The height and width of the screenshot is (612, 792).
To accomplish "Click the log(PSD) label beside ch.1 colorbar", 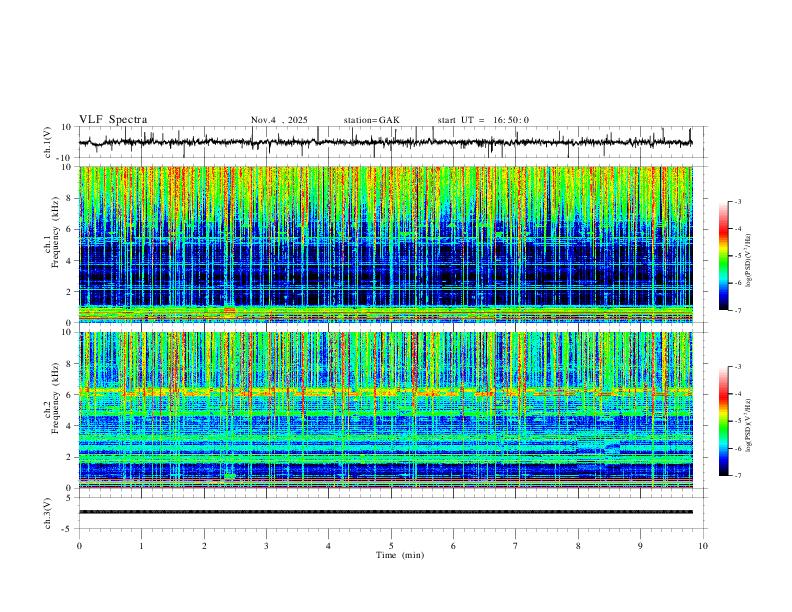I will 748,261.
